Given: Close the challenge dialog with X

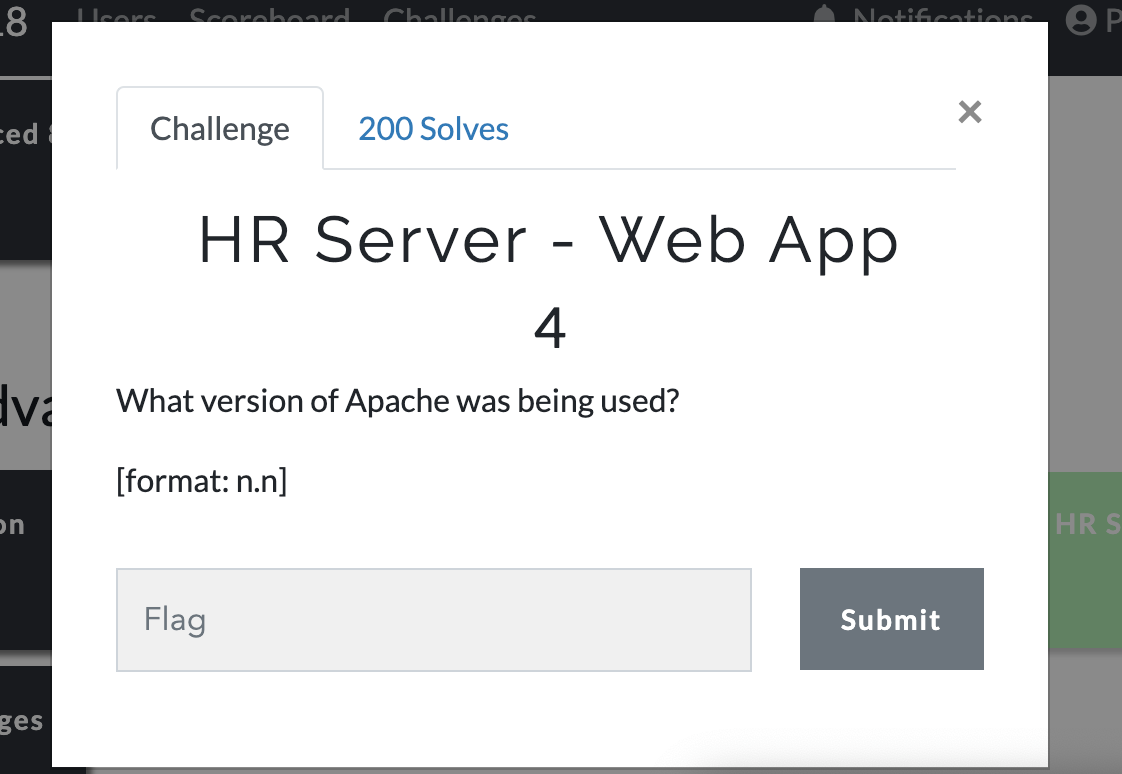Looking at the screenshot, I should [970, 112].
